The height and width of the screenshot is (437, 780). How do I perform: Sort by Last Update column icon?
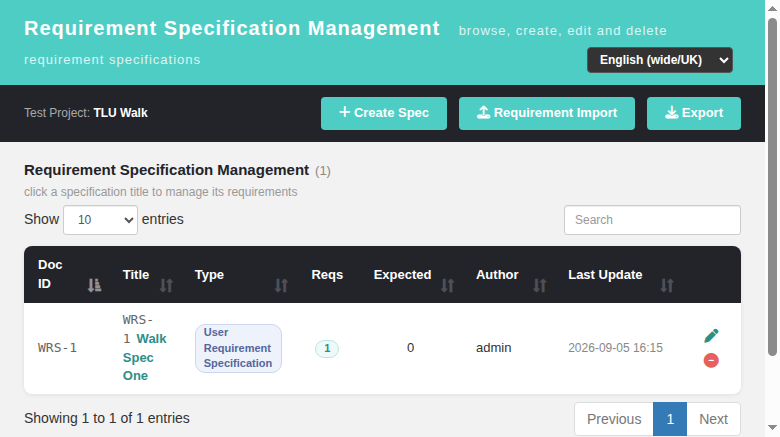pos(667,285)
